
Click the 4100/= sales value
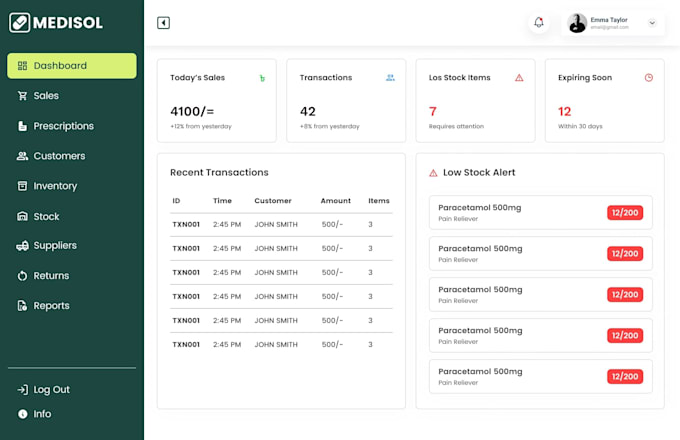click(192, 112)
